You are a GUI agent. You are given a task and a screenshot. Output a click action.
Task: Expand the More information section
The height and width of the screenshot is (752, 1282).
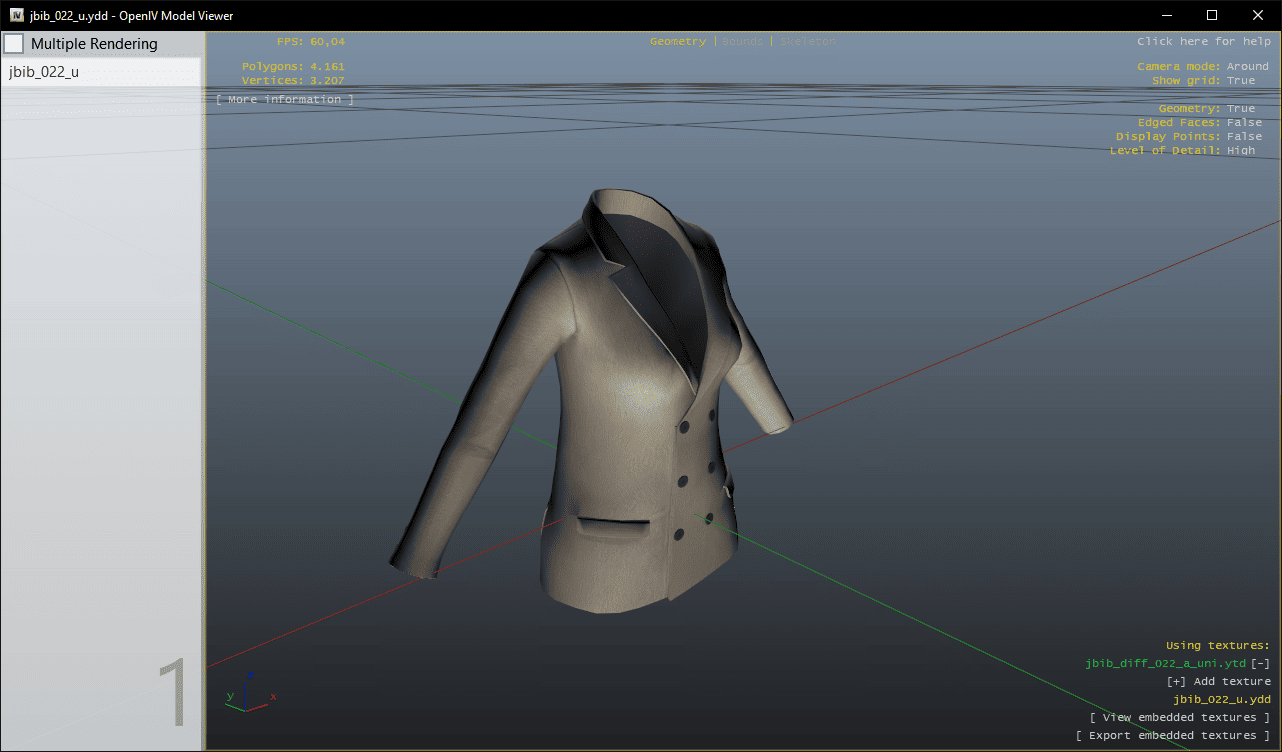click(284, 100)
